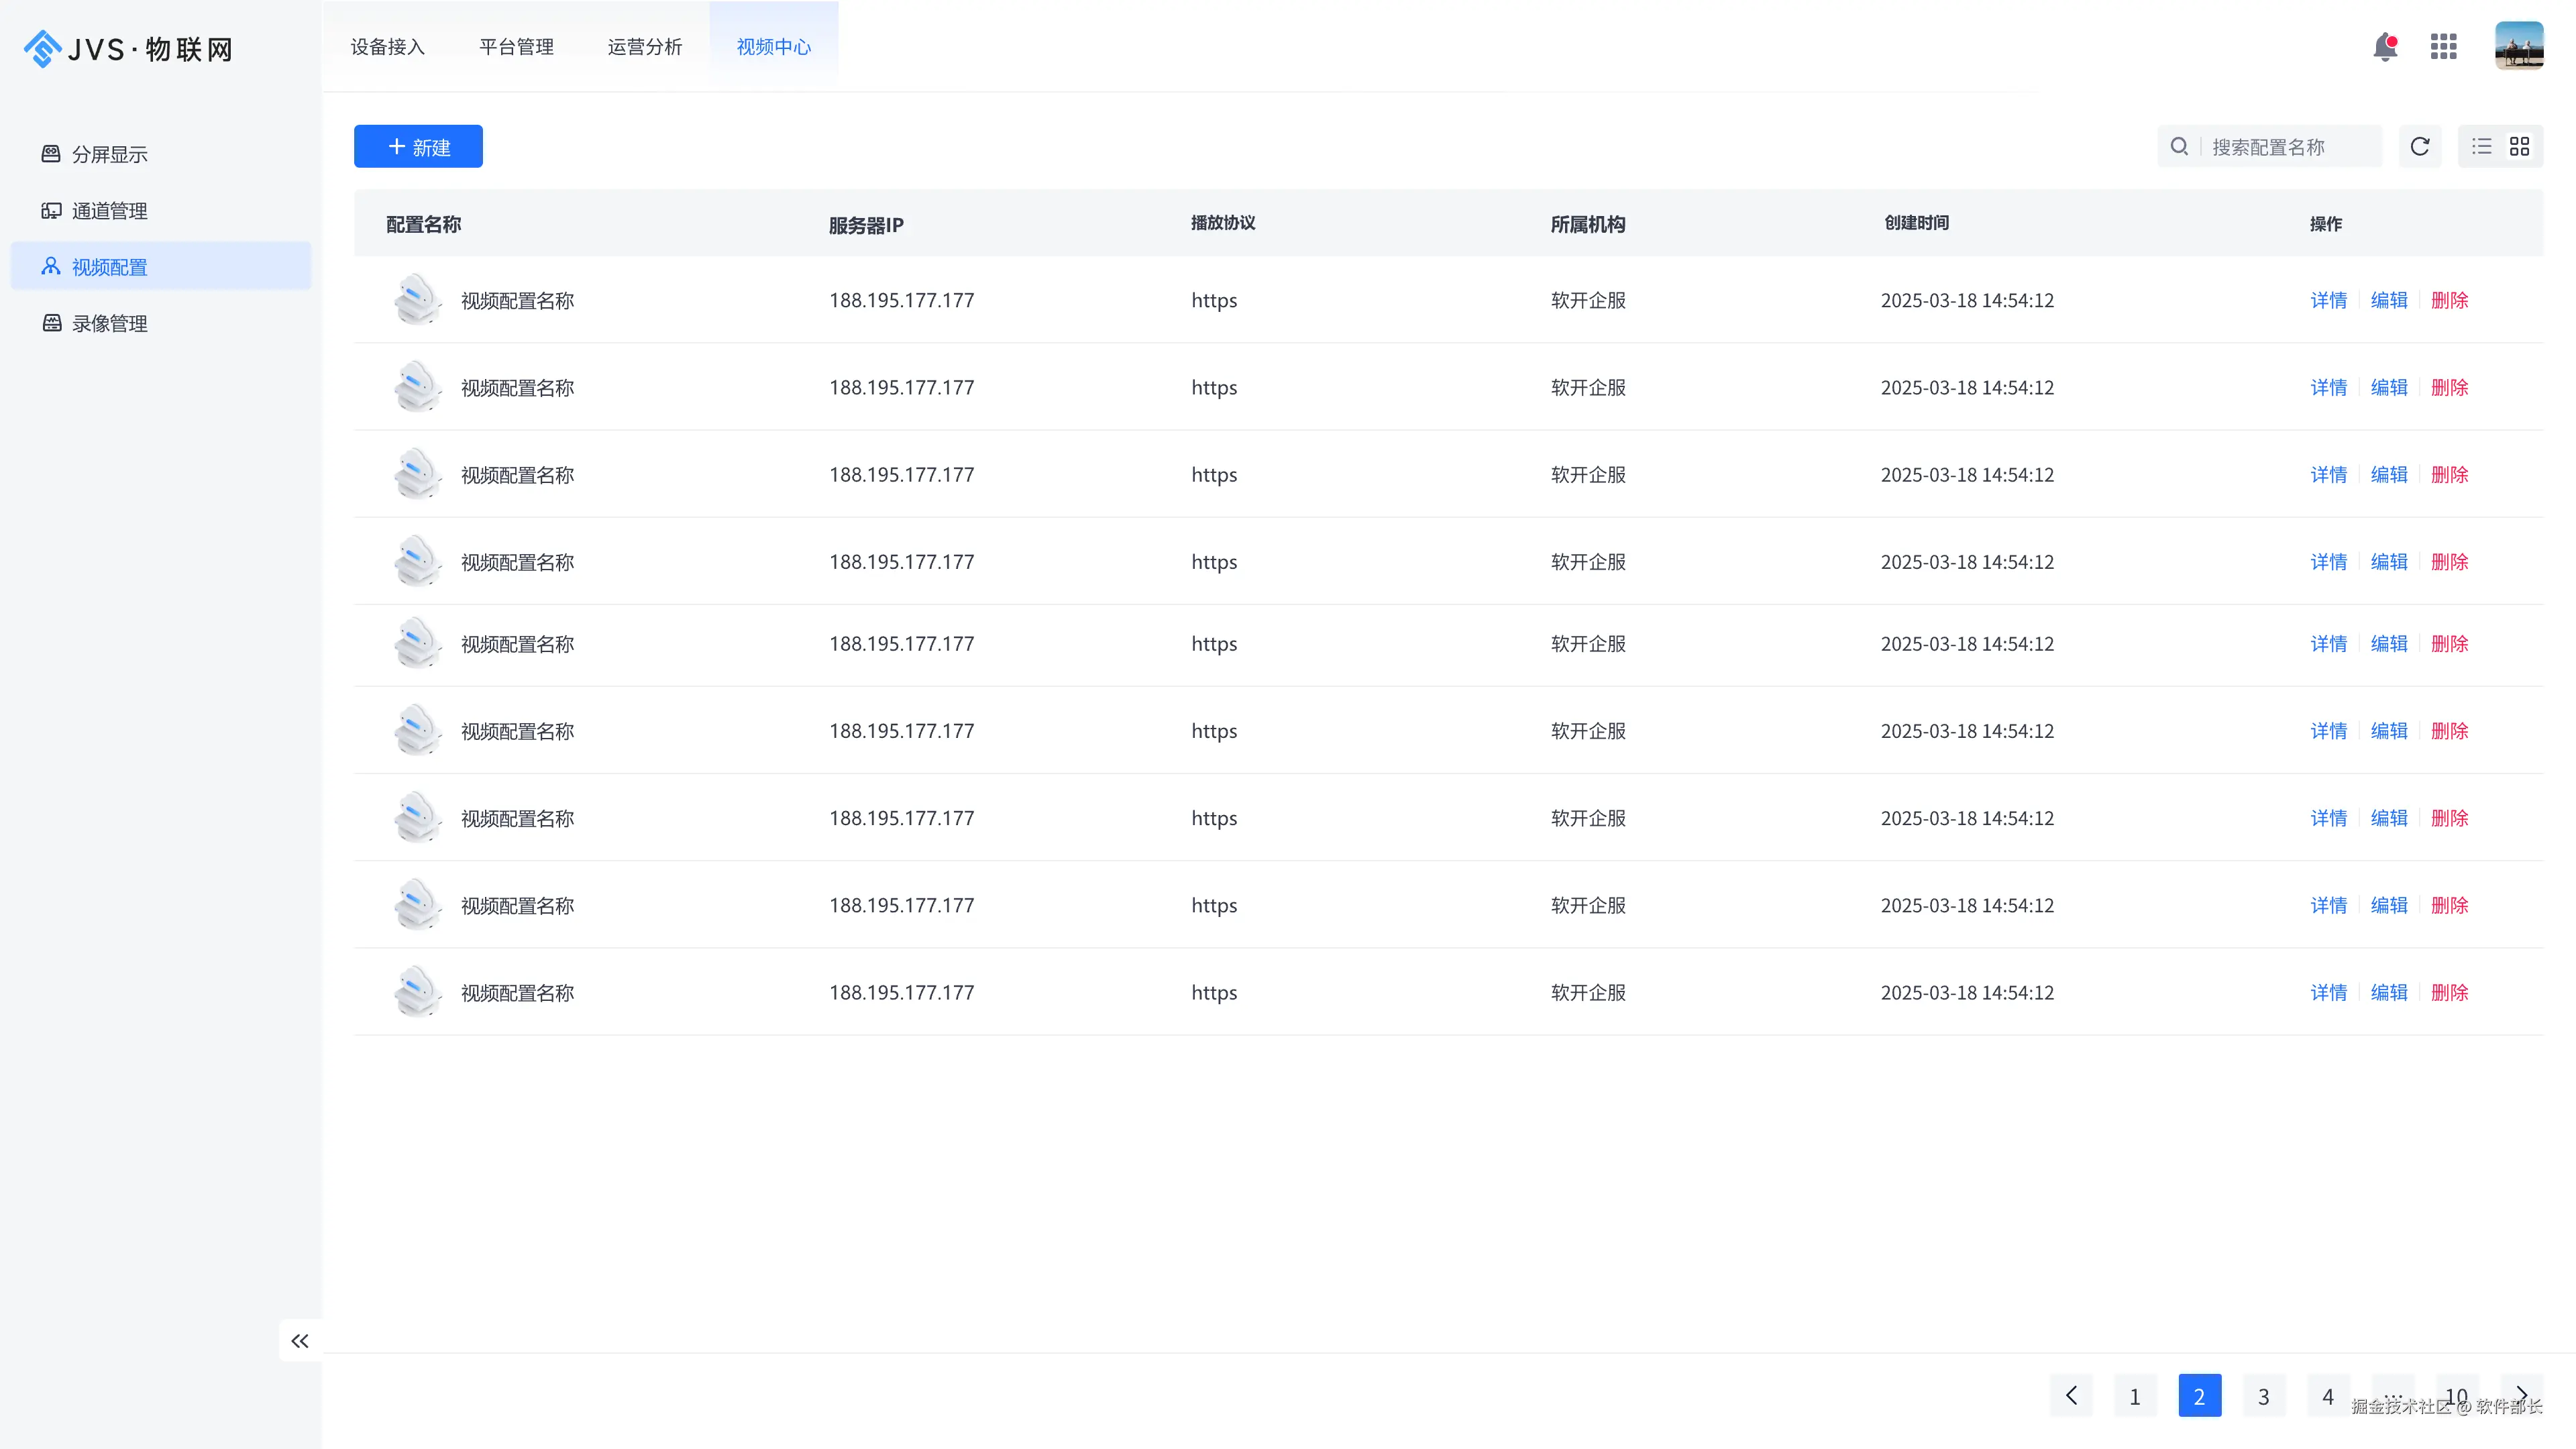Switch to card grid view
This screenshot has height=1449, width=2576.
point(2519,147)
